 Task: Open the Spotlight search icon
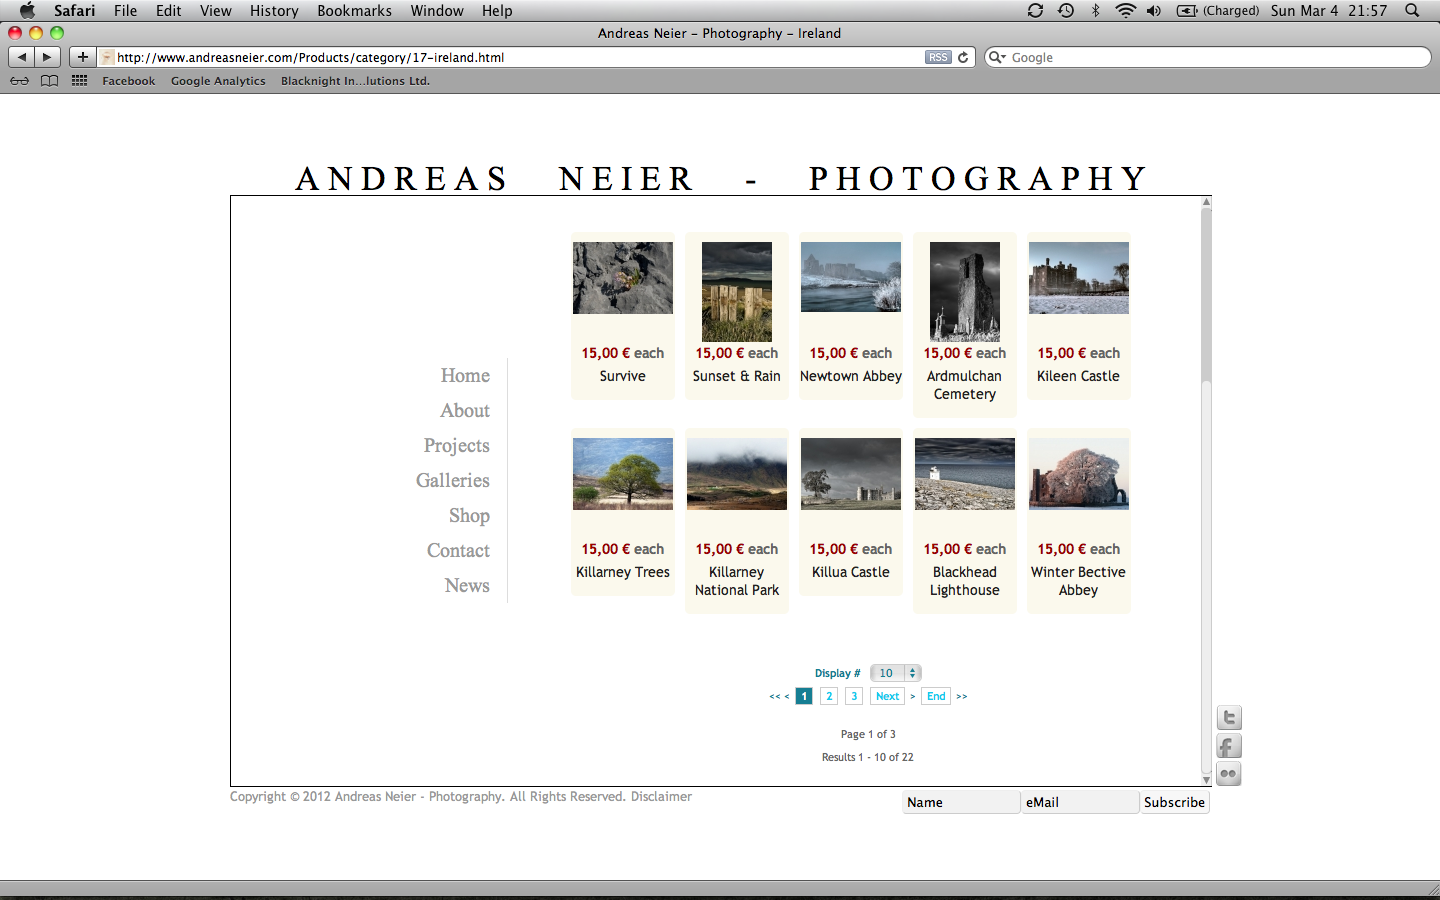point(1412,11)
